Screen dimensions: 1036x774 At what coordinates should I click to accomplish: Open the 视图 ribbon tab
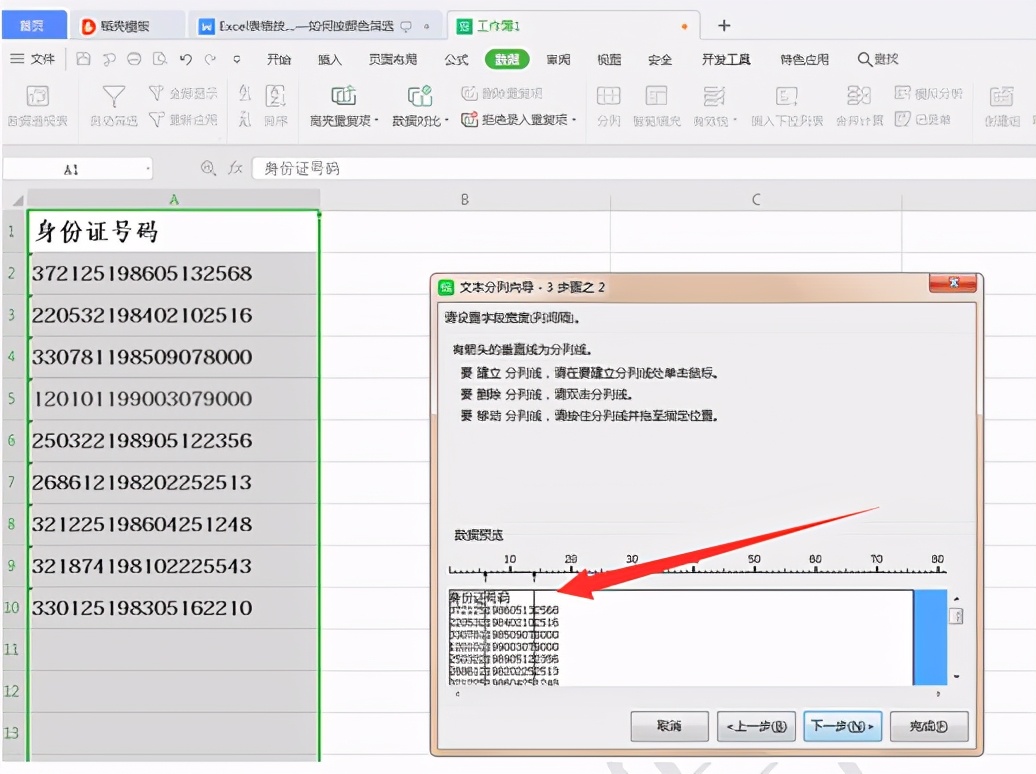(x=609, y=59)
